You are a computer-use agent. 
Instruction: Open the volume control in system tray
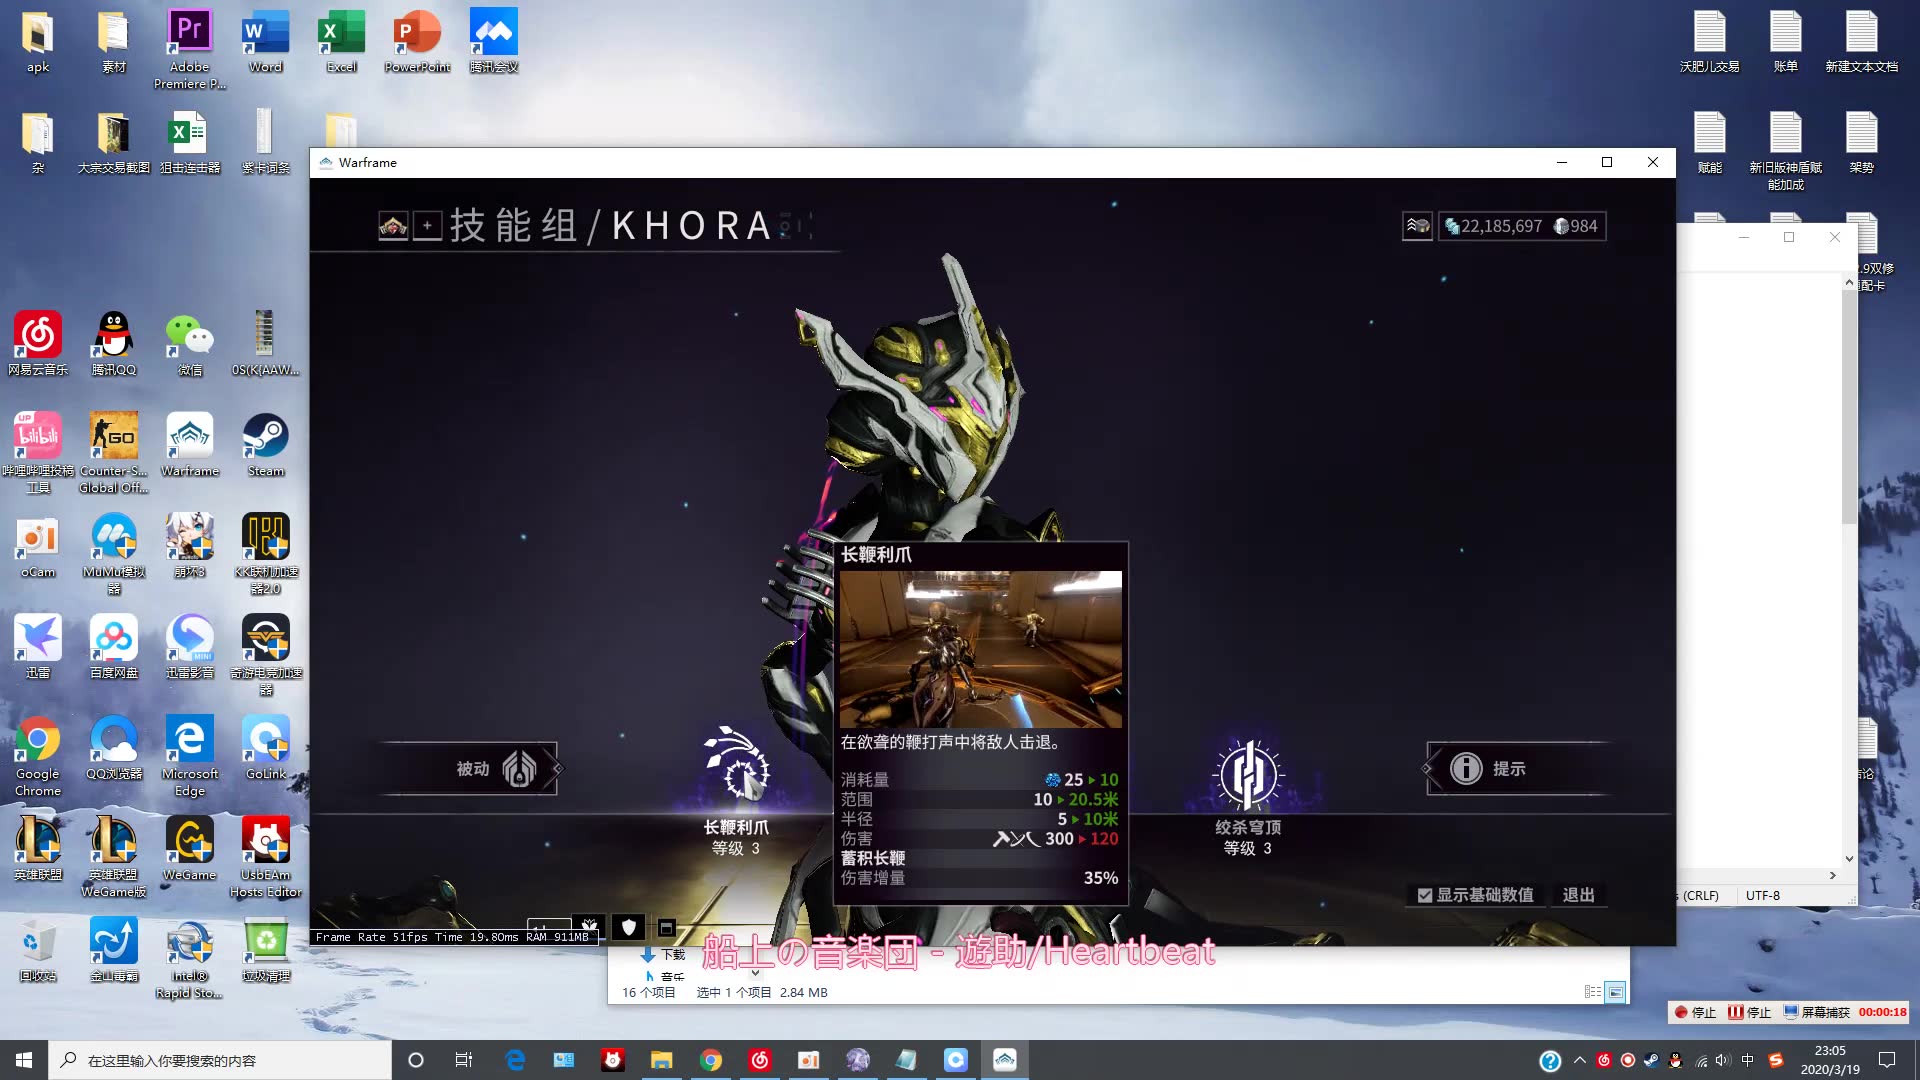[1722, 1060]
